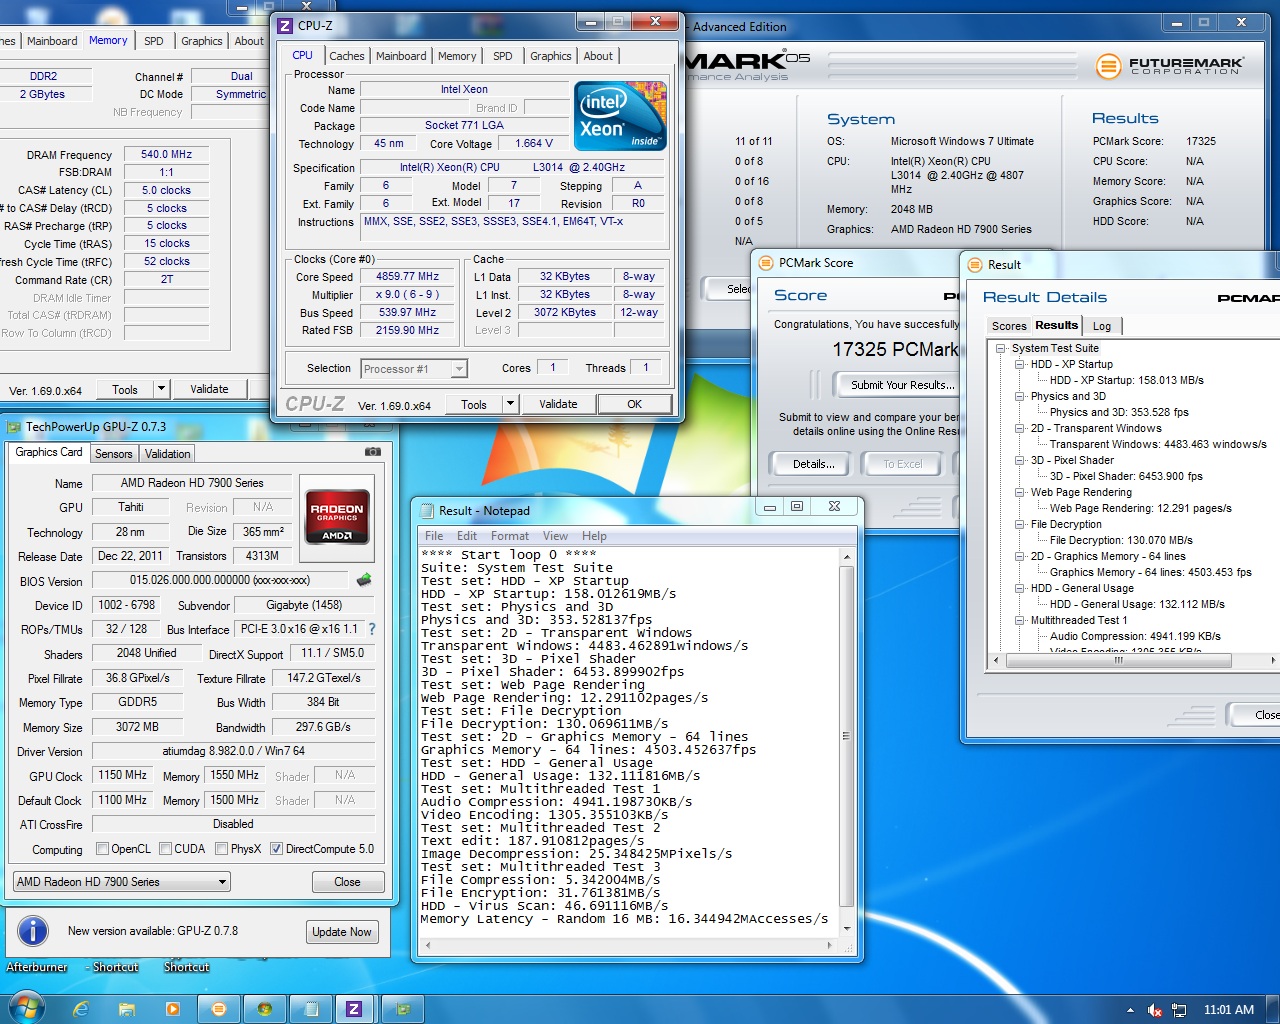This screenshot has width=1280, height=1024.
Task: Click OK button in CPU-Z
Action: click(x=635, y=404)
